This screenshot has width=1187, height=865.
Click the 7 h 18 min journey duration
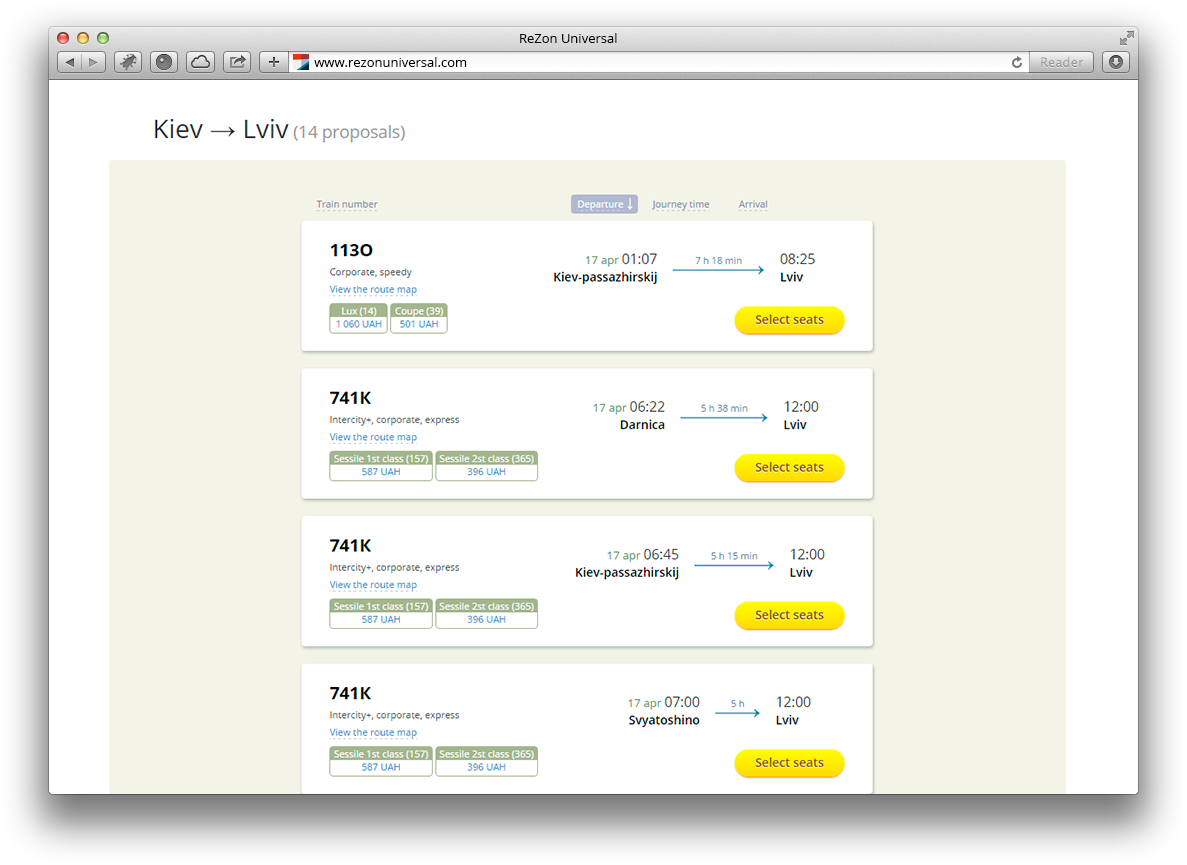(718, 260)
